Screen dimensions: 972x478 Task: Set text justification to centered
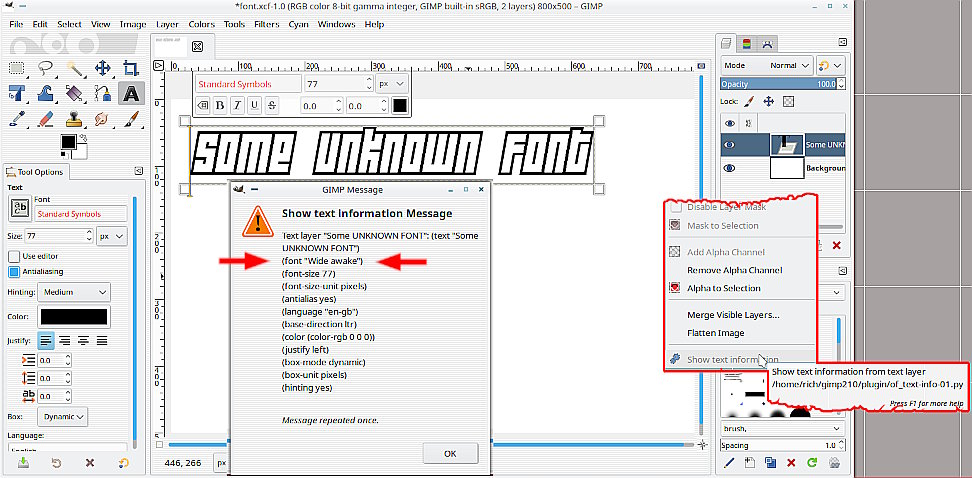(83, 340)
